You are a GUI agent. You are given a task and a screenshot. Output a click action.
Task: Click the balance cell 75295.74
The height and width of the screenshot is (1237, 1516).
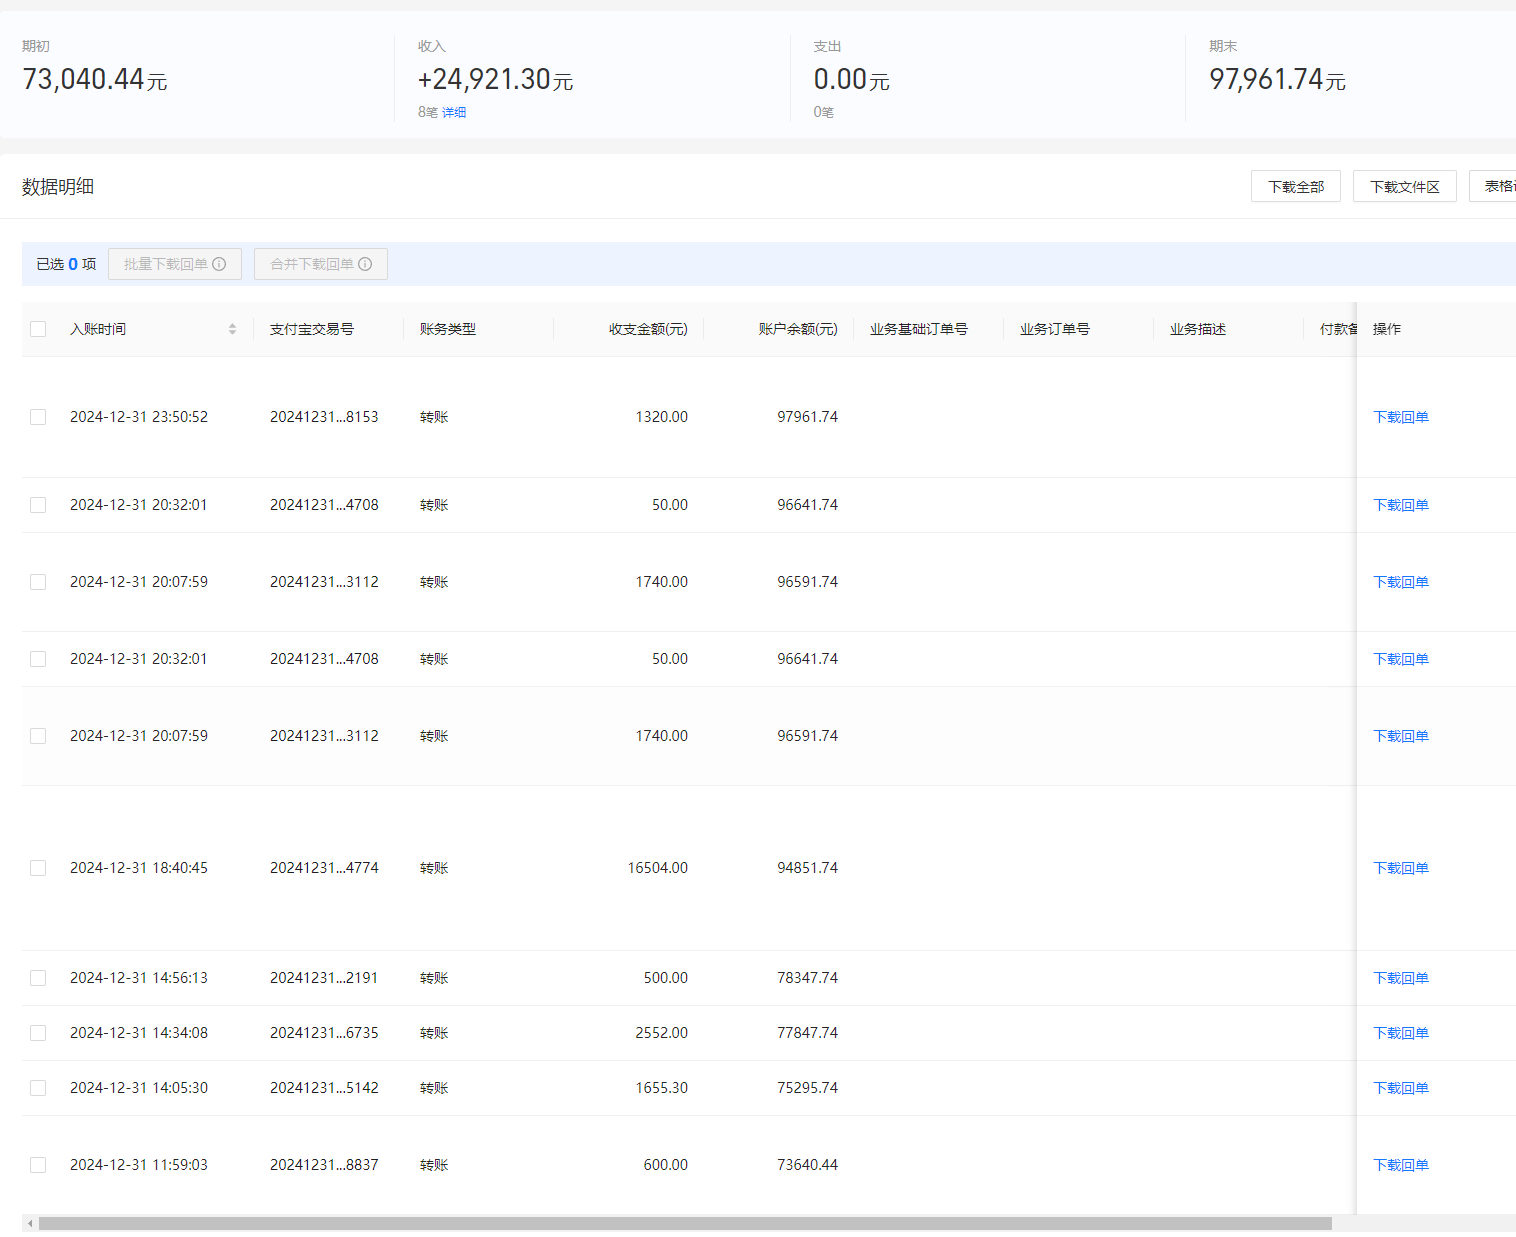coord(808,1088)
